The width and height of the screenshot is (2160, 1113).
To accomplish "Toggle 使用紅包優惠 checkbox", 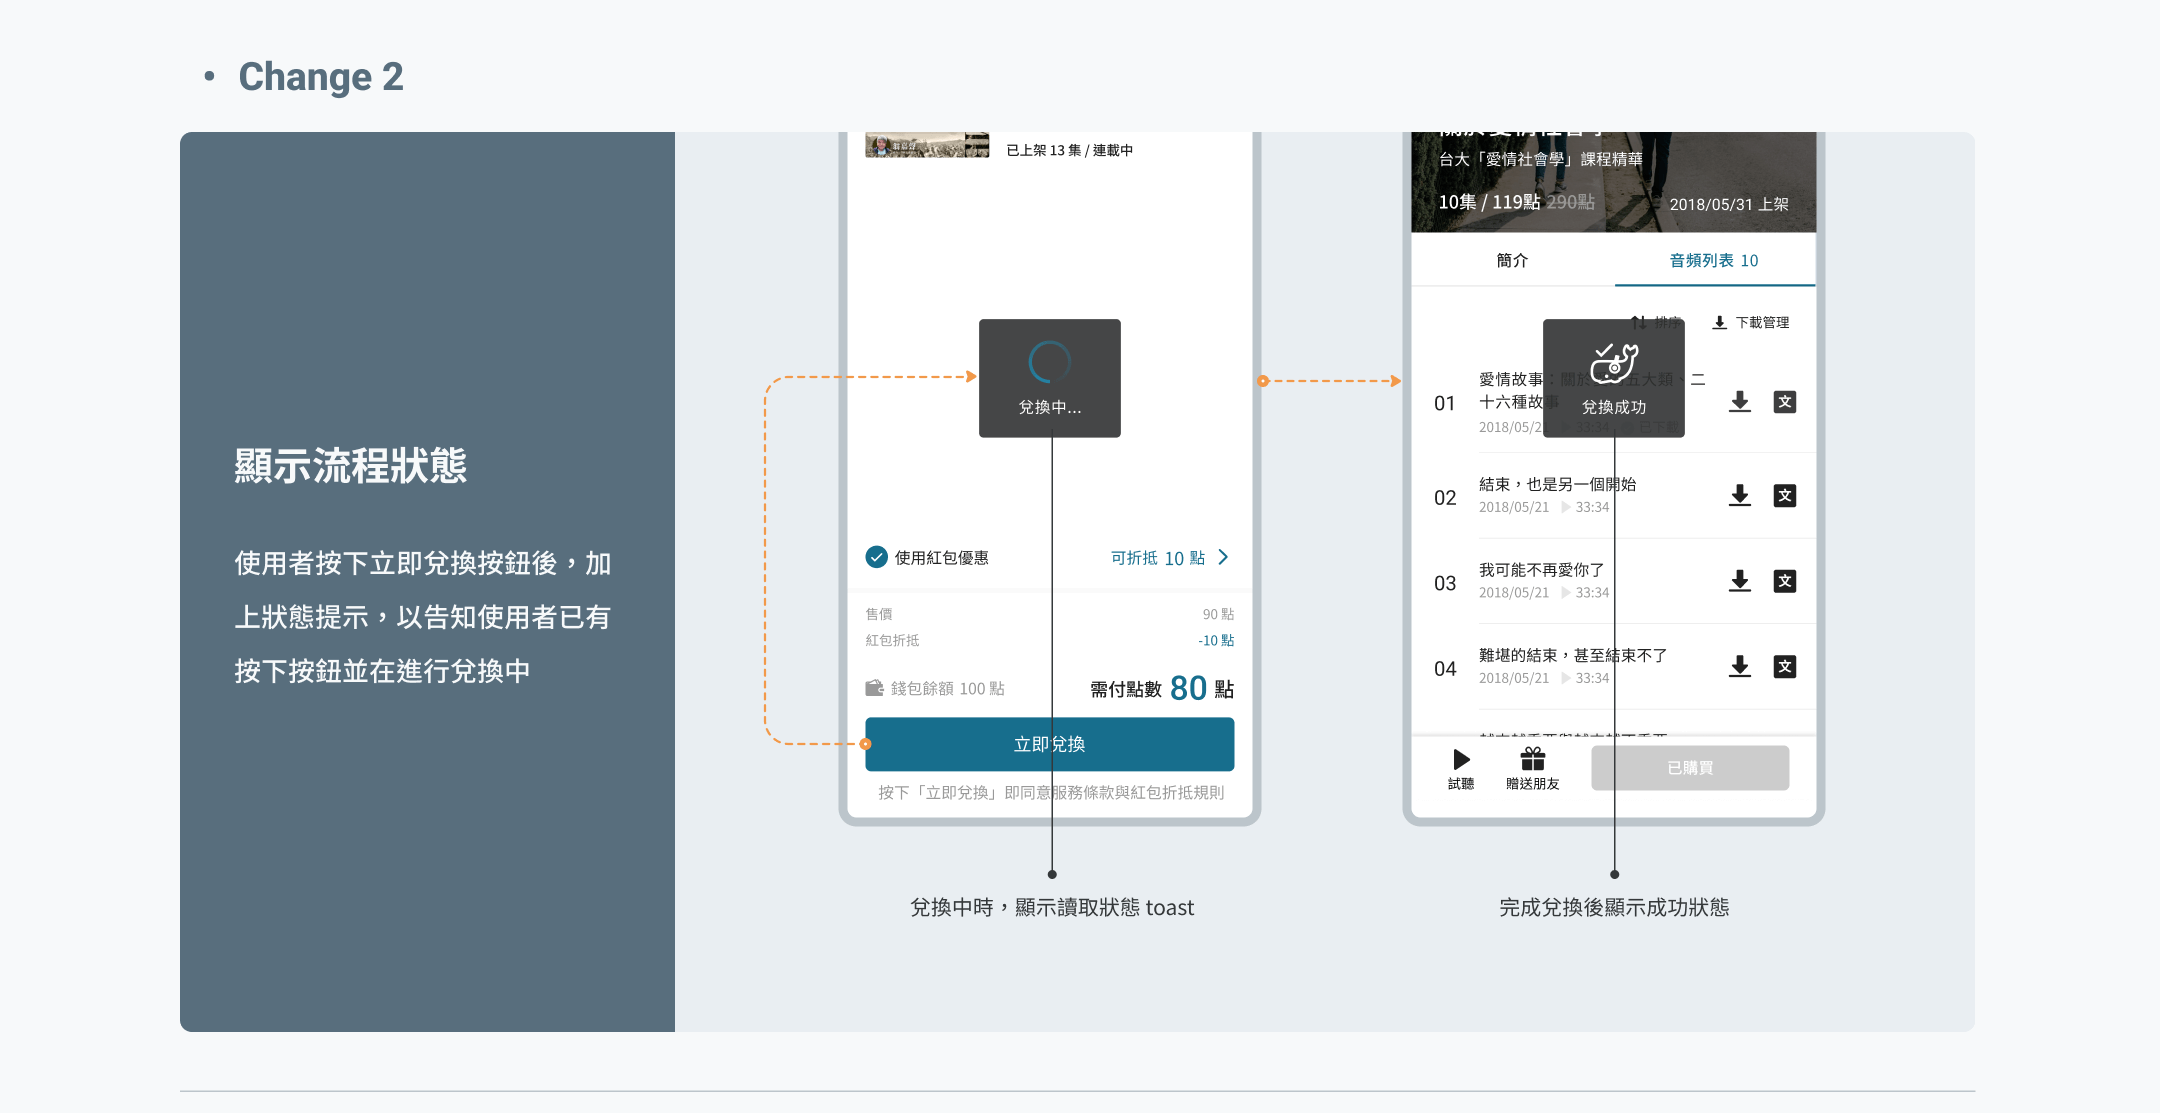I will coord(876,557).
